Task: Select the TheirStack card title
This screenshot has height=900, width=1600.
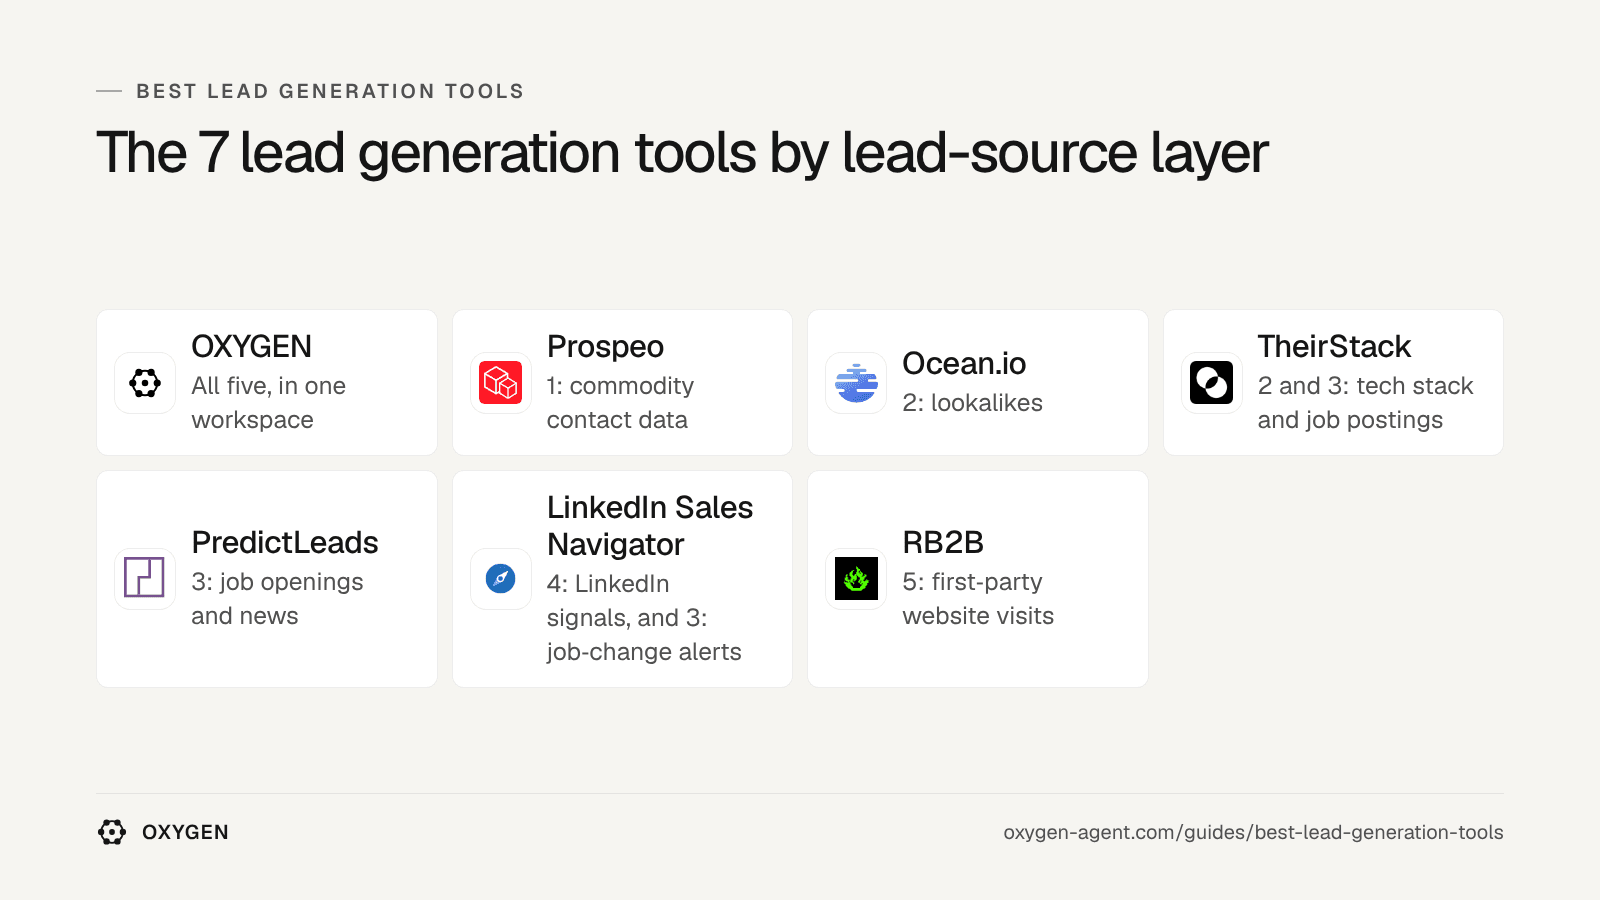Action: click(1334, 347)
